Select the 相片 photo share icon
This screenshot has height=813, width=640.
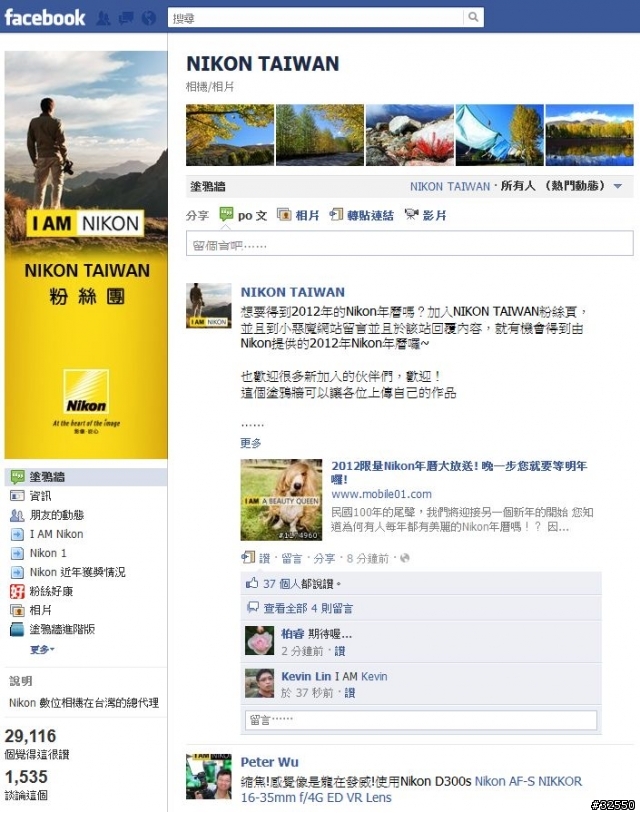(284, 215)
